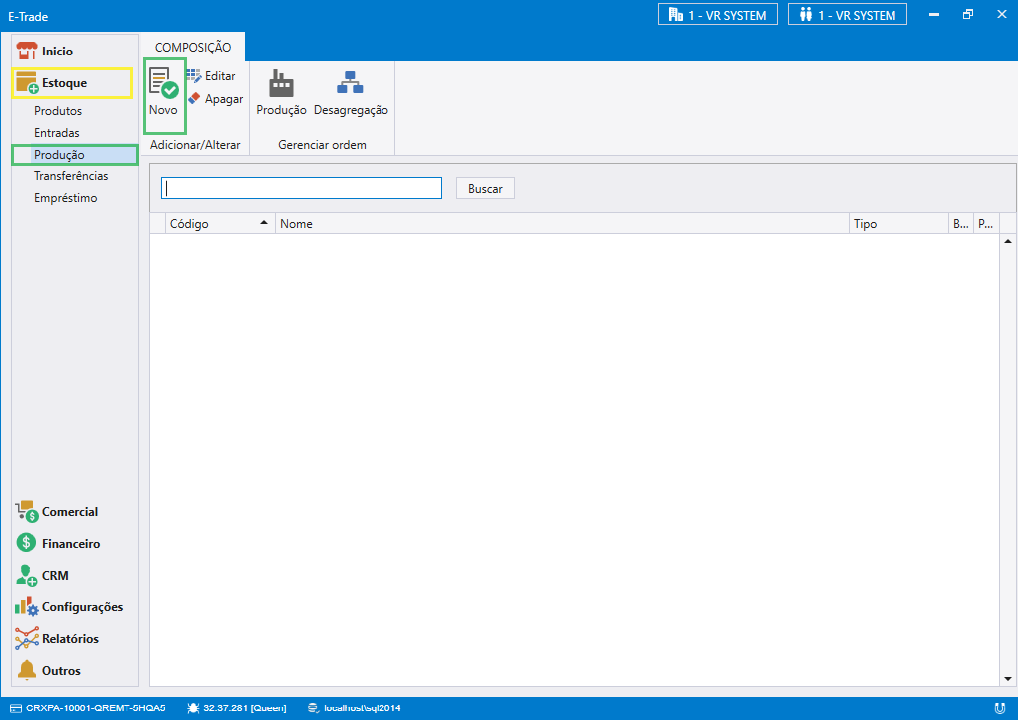Screen dimensions: 1018x720
Task: Go to Transferências under Estoque
Action: point(71,176)
